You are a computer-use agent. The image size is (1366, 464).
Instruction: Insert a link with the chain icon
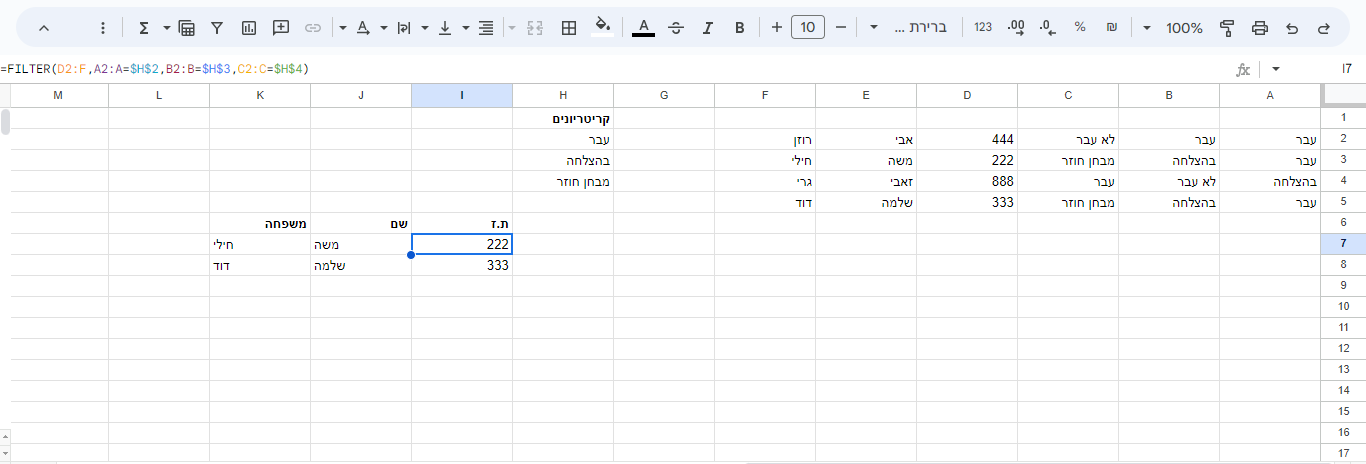pyautogui.click(x=313, y=28)
